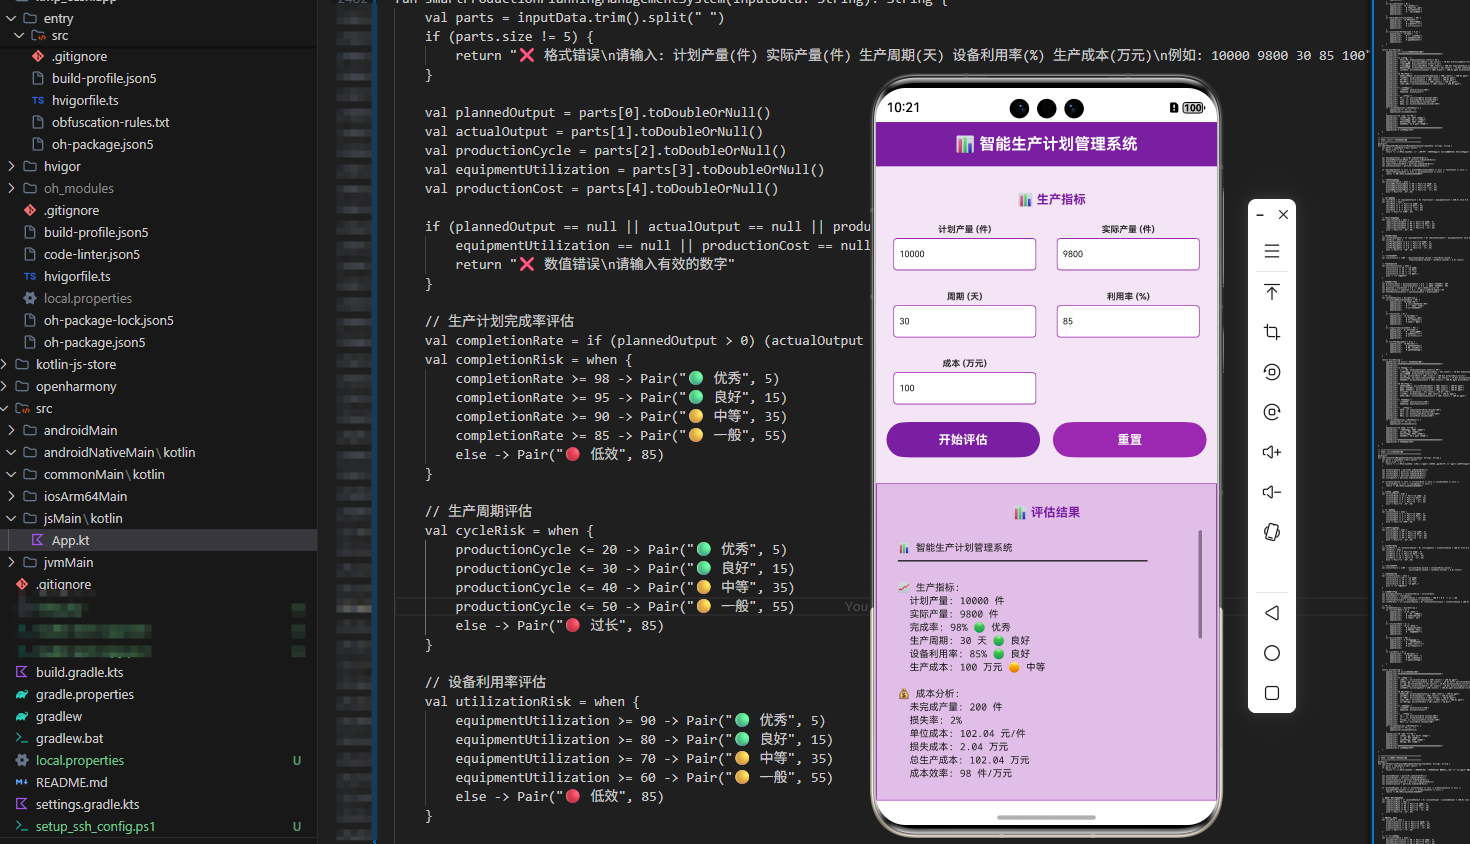Image resolution: width=1470 pixels, height=844 pixels.
Task: Click the 计划产量 input field with 10000
Action: 964,254
